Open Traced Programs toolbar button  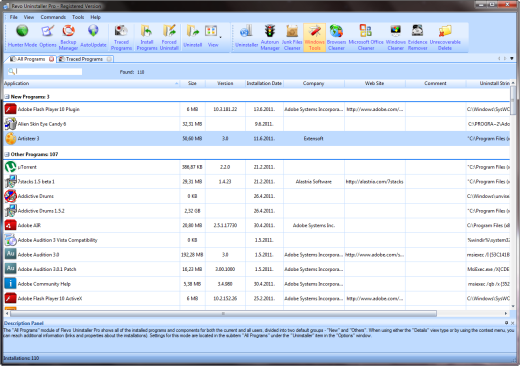121,37
